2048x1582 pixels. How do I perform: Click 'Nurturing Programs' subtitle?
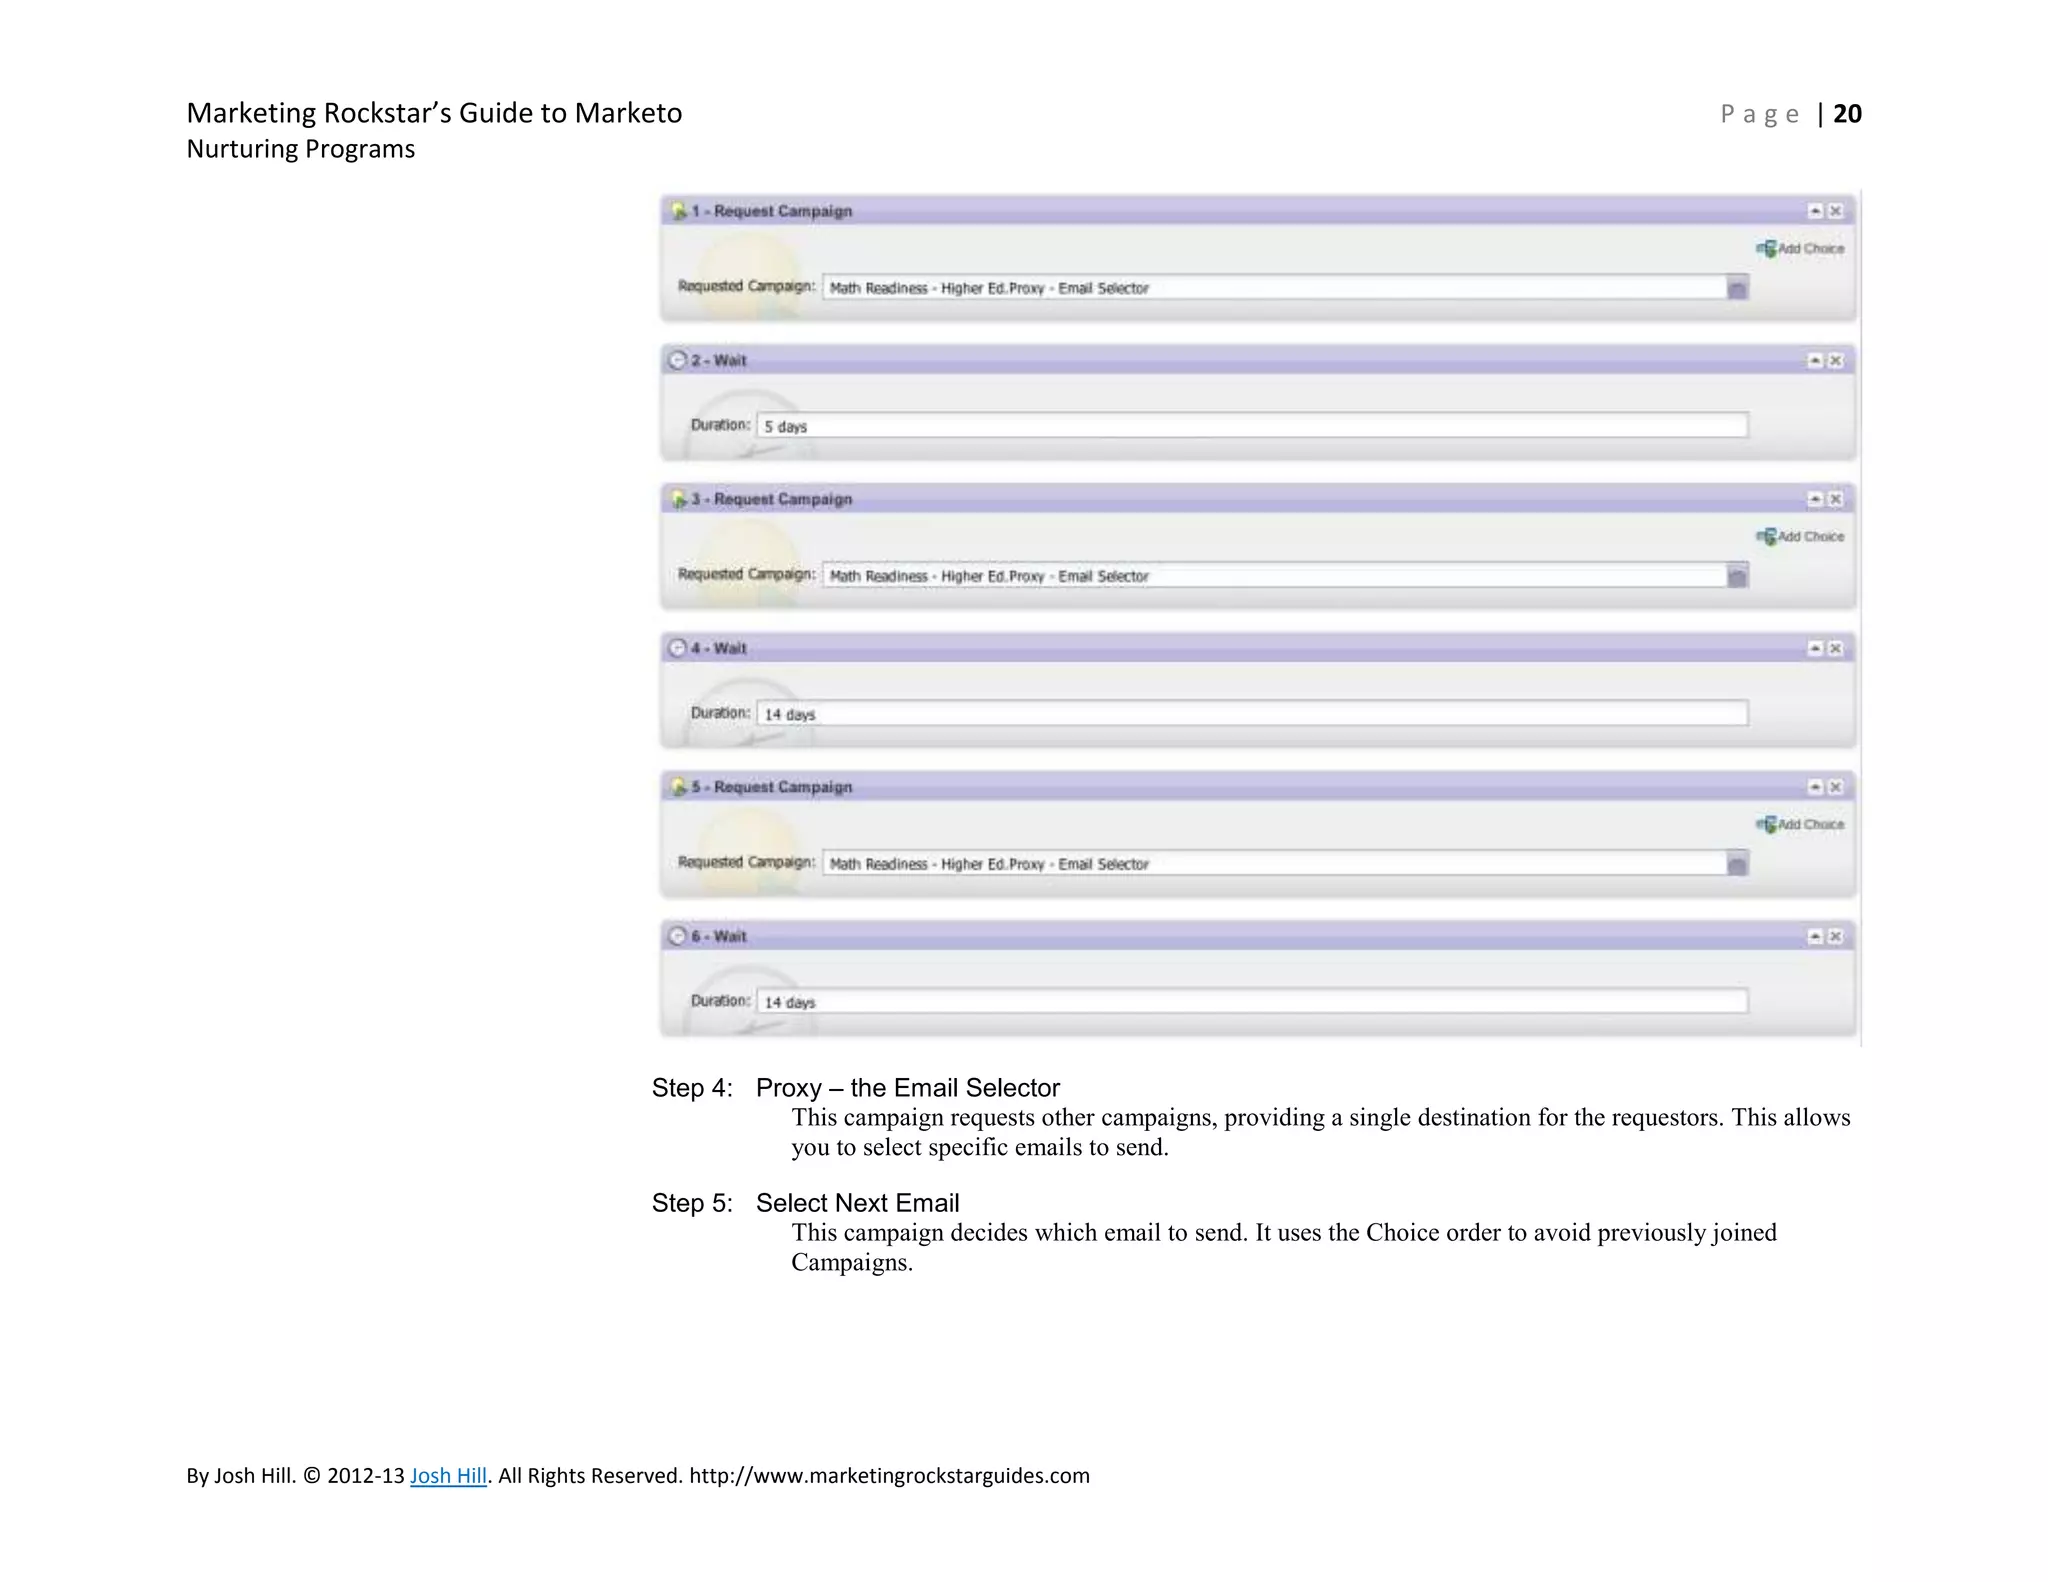[300, 149]
